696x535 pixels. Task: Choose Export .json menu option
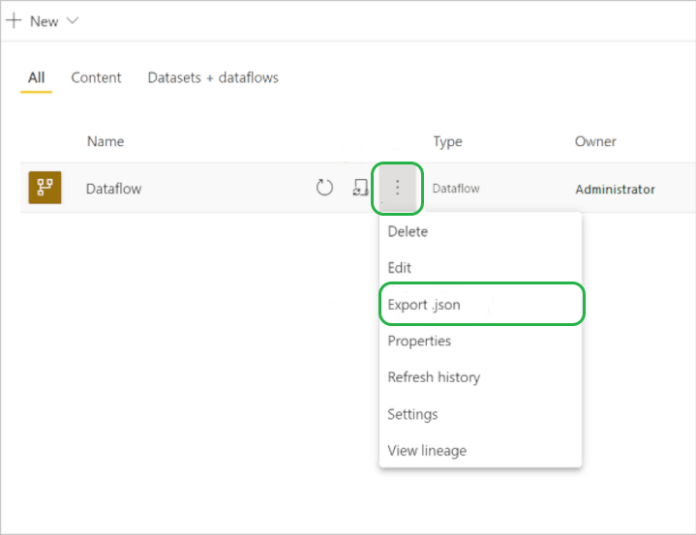pyautogui.click(x=425, y=305)
